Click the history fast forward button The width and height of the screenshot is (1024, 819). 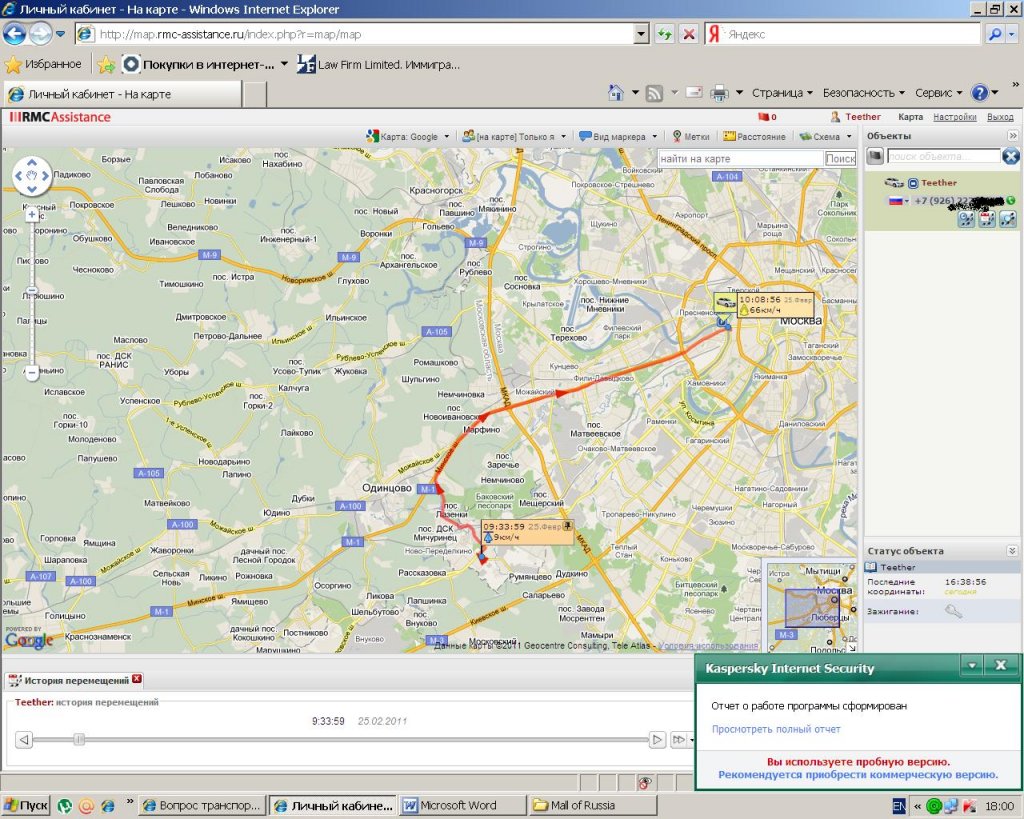tap(679, 740)
